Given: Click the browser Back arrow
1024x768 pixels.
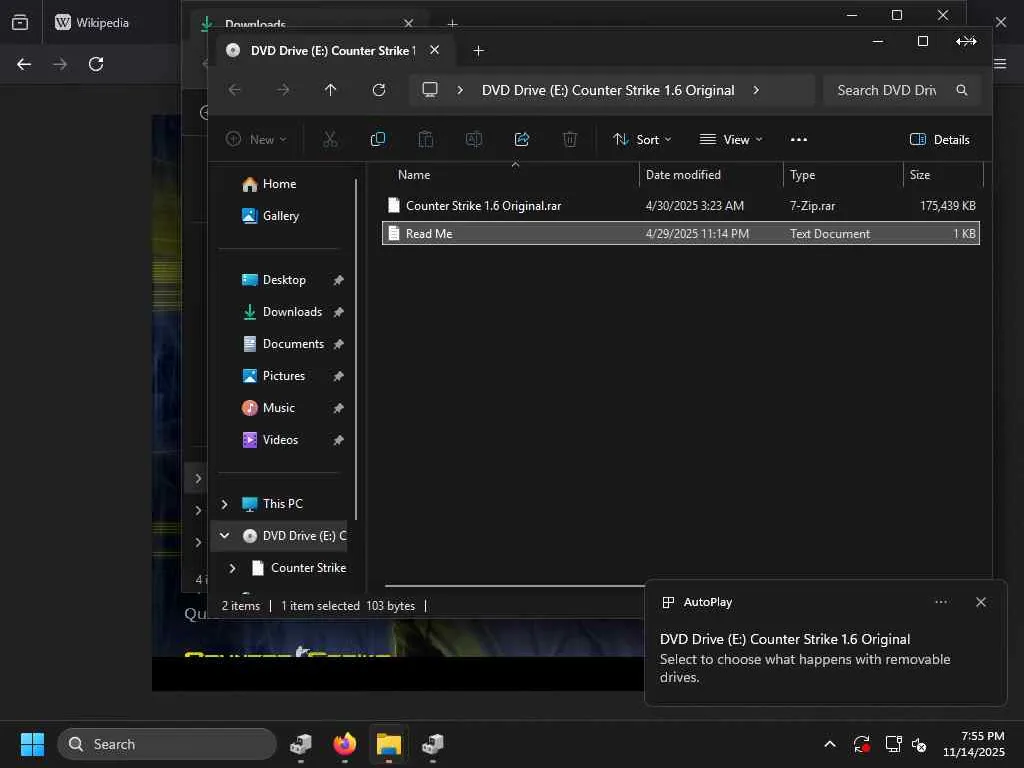Looking at the screenshot, I should click(24, 64).
